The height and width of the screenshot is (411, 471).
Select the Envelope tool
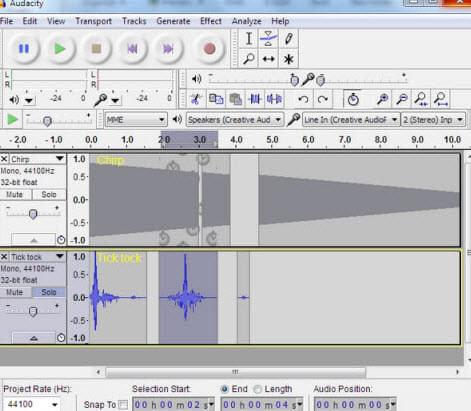tap(268, 39)
